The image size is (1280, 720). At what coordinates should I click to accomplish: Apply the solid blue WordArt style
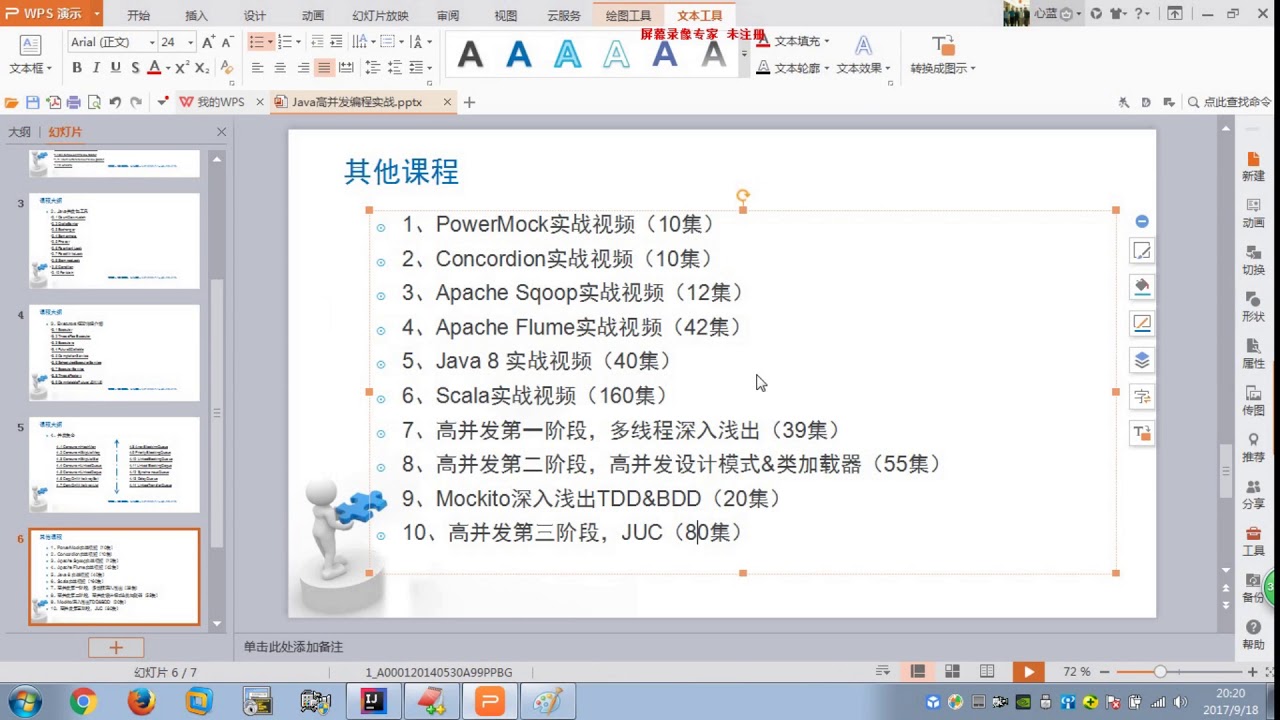[x=519, y=55]
